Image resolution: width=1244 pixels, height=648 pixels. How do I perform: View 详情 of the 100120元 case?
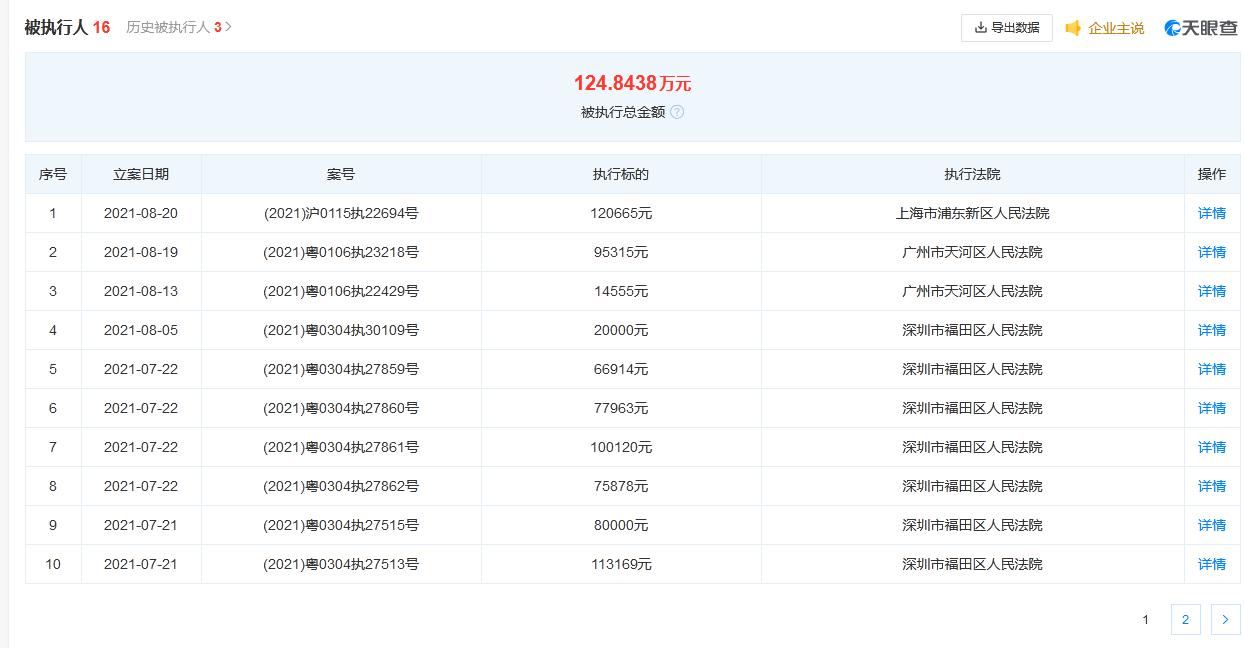coord(1211,447)
